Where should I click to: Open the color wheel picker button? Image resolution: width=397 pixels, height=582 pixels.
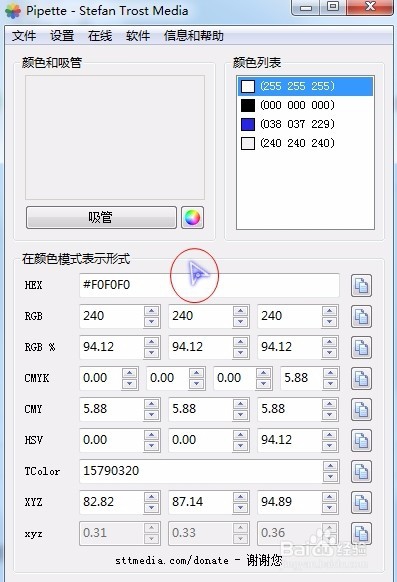[x=192, y=218]
